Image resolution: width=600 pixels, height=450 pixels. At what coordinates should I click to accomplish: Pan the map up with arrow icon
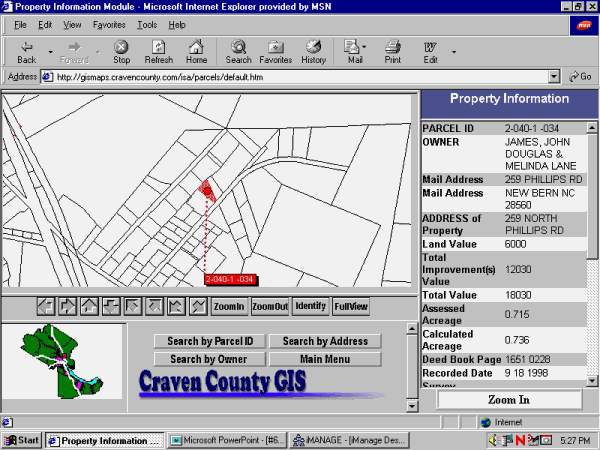90,306
